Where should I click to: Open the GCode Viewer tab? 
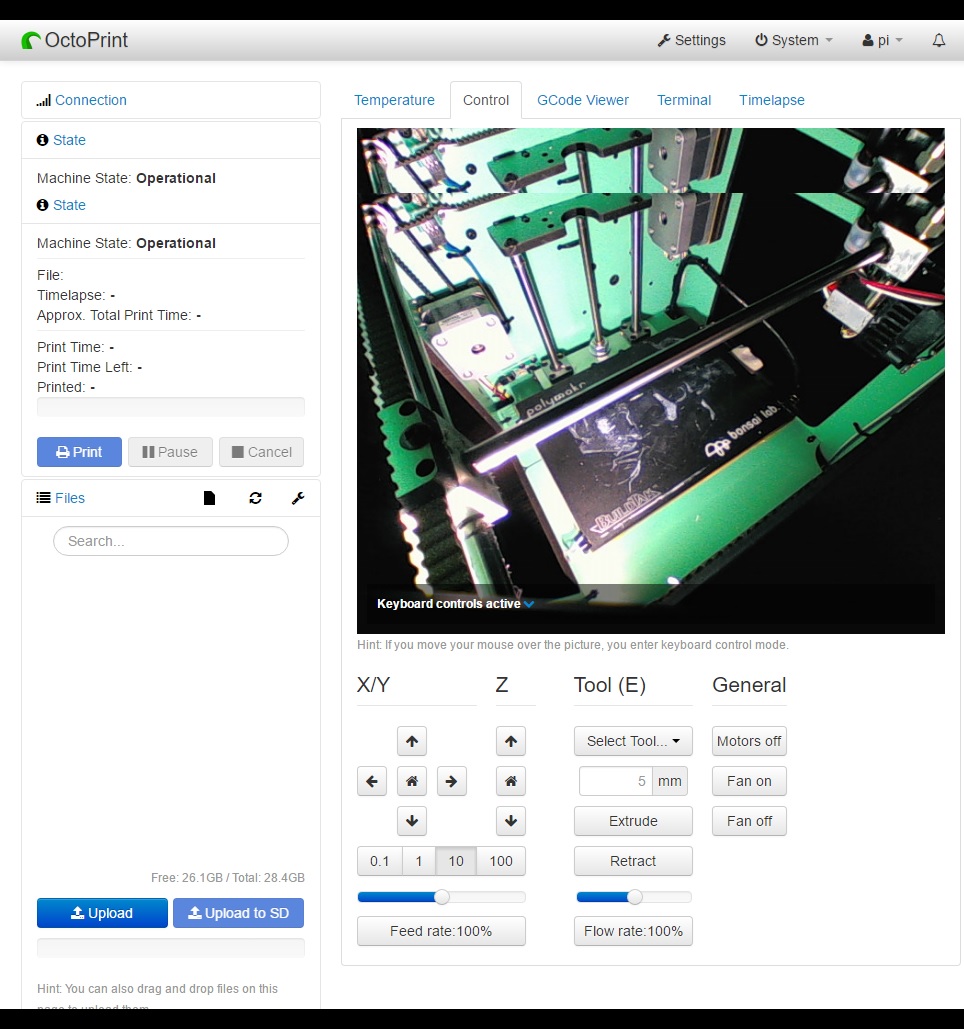(583, 100)
